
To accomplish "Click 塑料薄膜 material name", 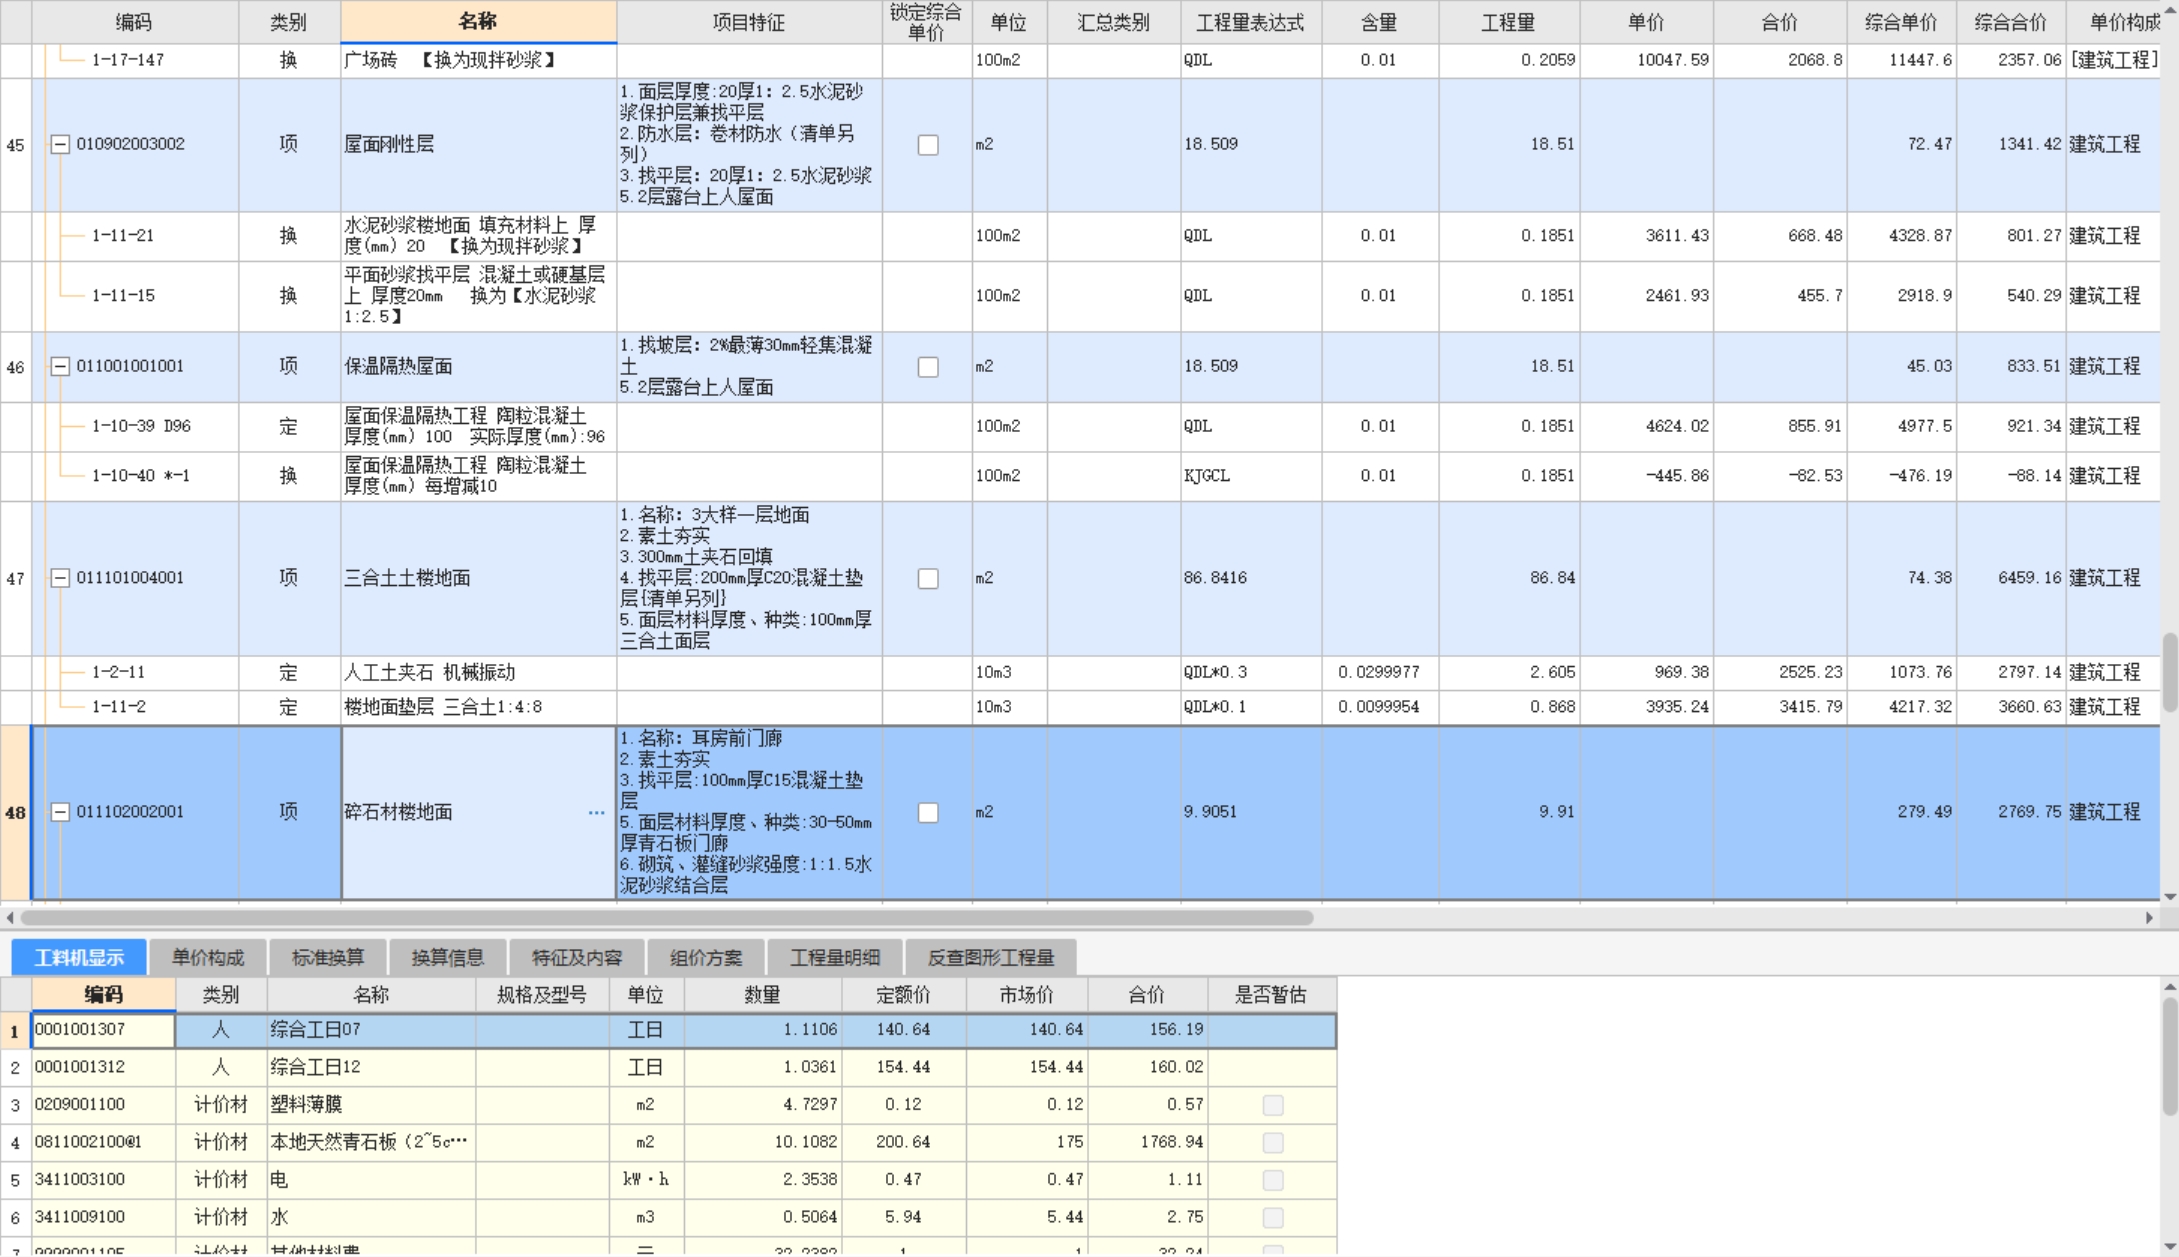I will click(370, 1104).
